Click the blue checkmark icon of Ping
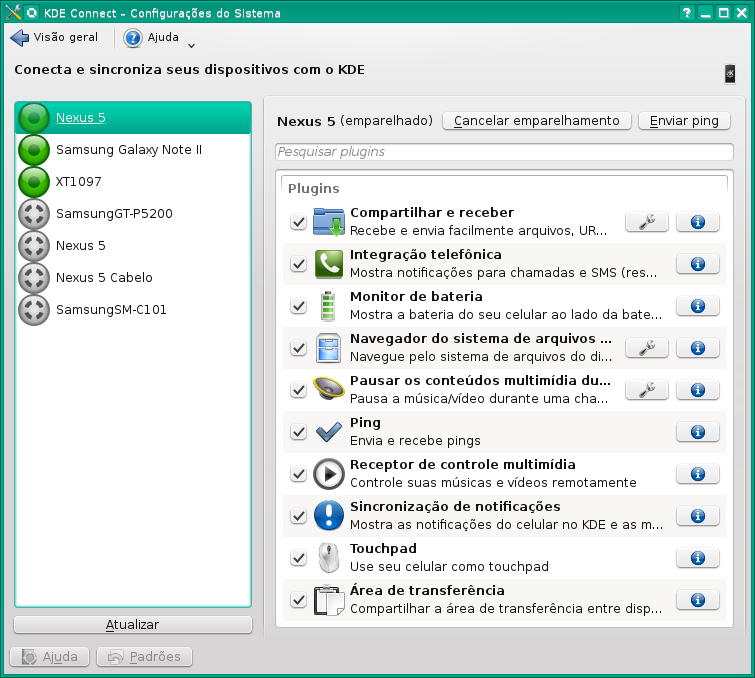755x678 pixels. click(328, 432)
